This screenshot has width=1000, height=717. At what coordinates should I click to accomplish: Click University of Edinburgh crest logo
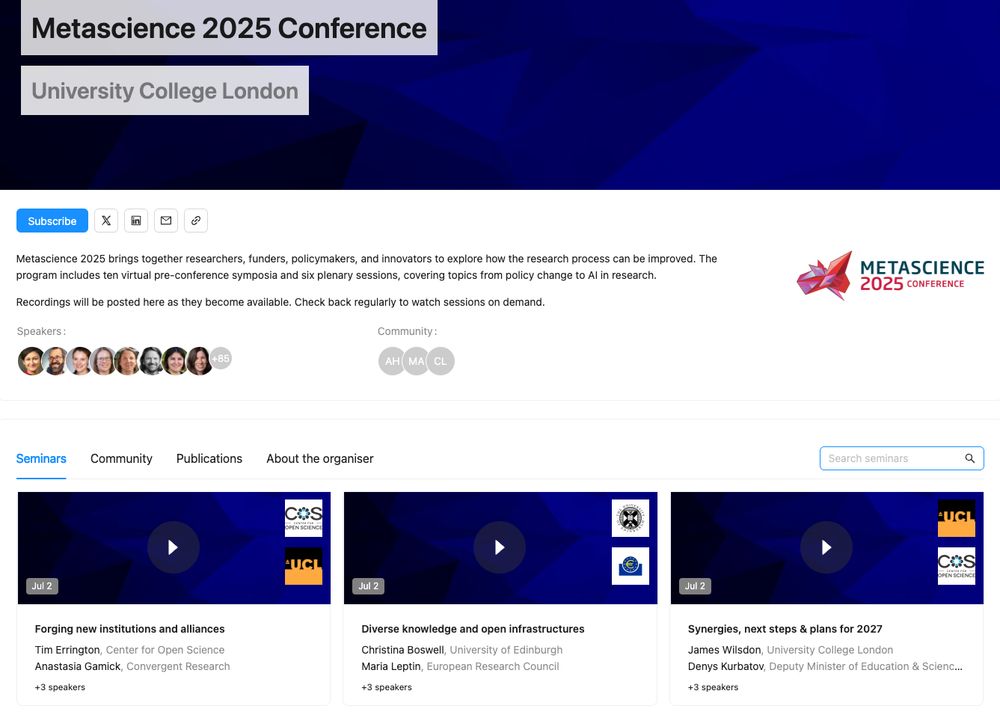[x=630, y=518]
